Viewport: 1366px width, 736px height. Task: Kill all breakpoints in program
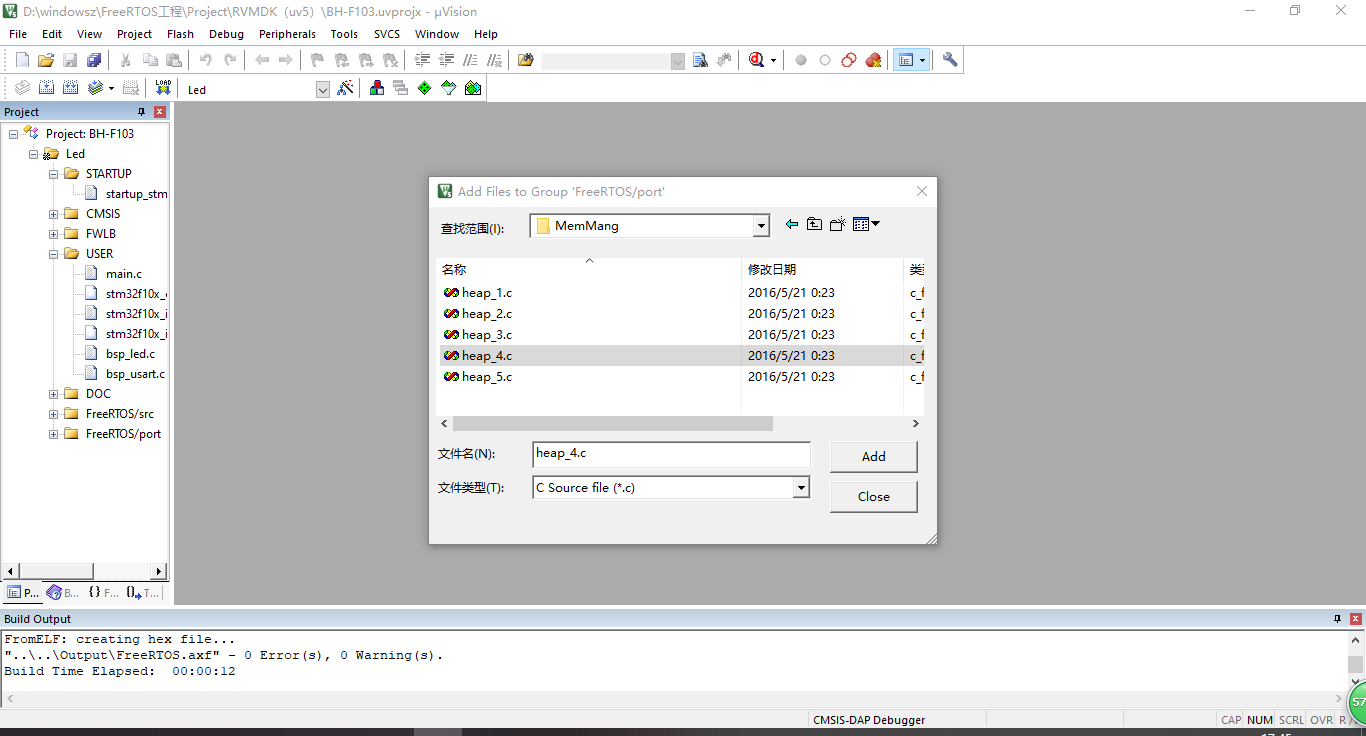[873, 59]
